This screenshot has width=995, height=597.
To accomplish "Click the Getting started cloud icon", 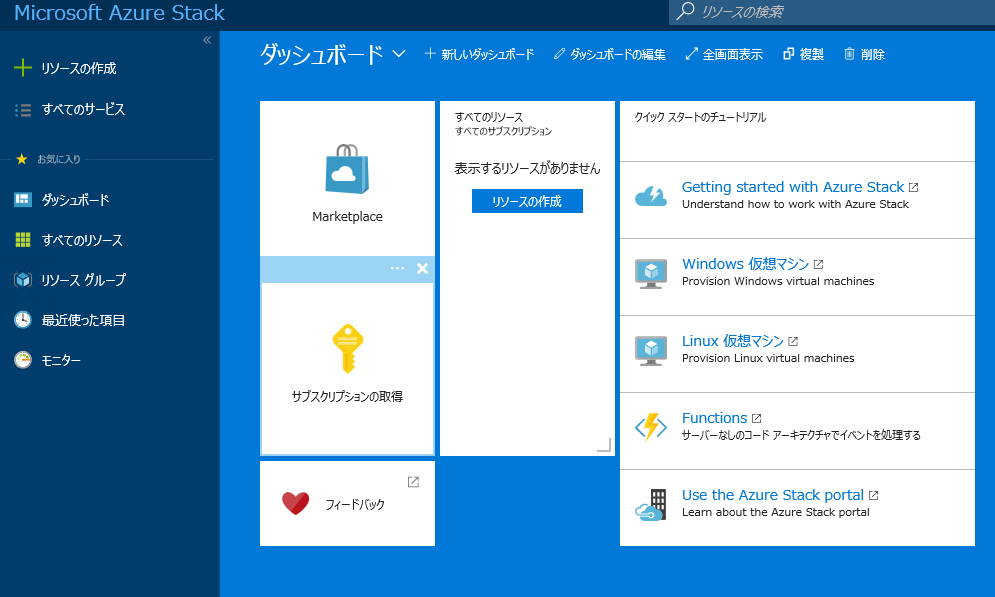I will (x=651, y=196).
